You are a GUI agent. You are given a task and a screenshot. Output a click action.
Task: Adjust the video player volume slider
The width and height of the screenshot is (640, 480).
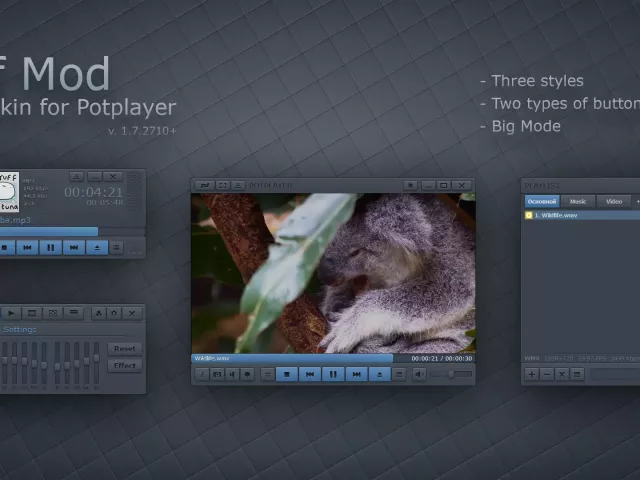(452, 374)
